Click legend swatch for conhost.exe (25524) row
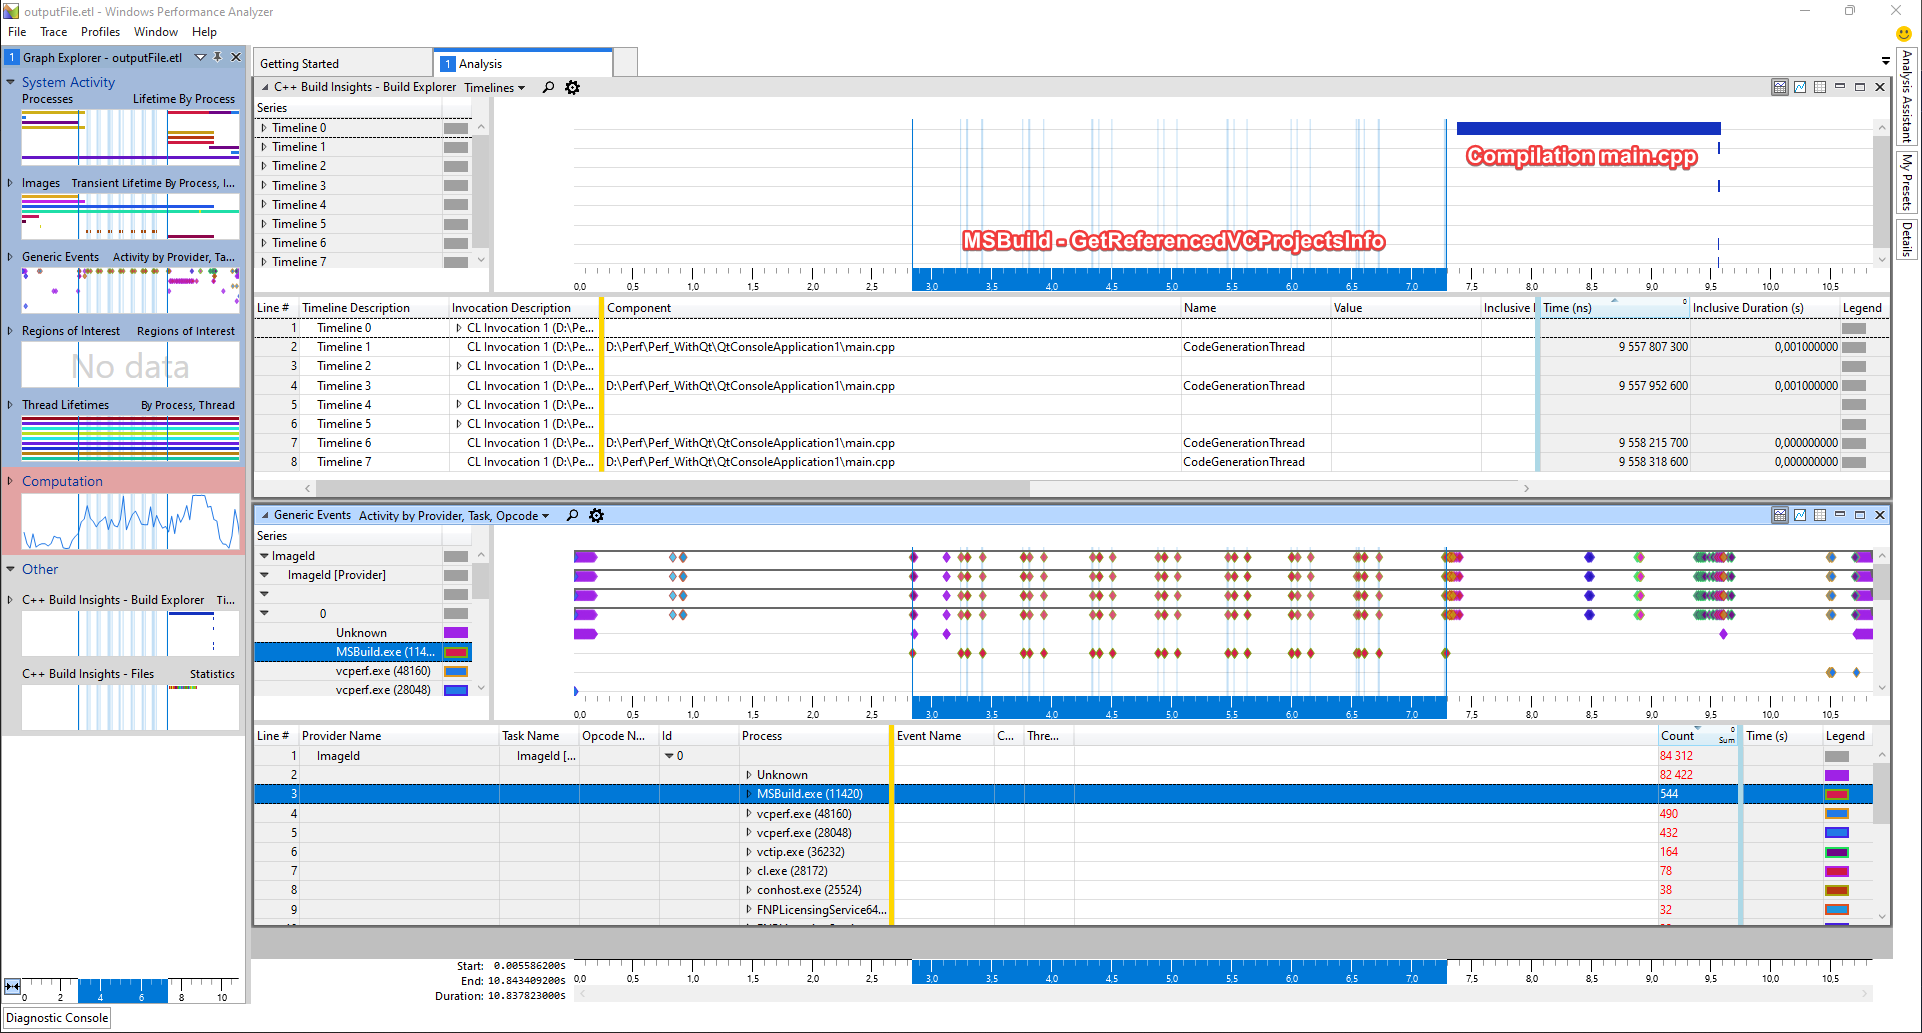The height and width of the screenshot is (1033, 1922). pyautogui.click(x=1837, y=890)
